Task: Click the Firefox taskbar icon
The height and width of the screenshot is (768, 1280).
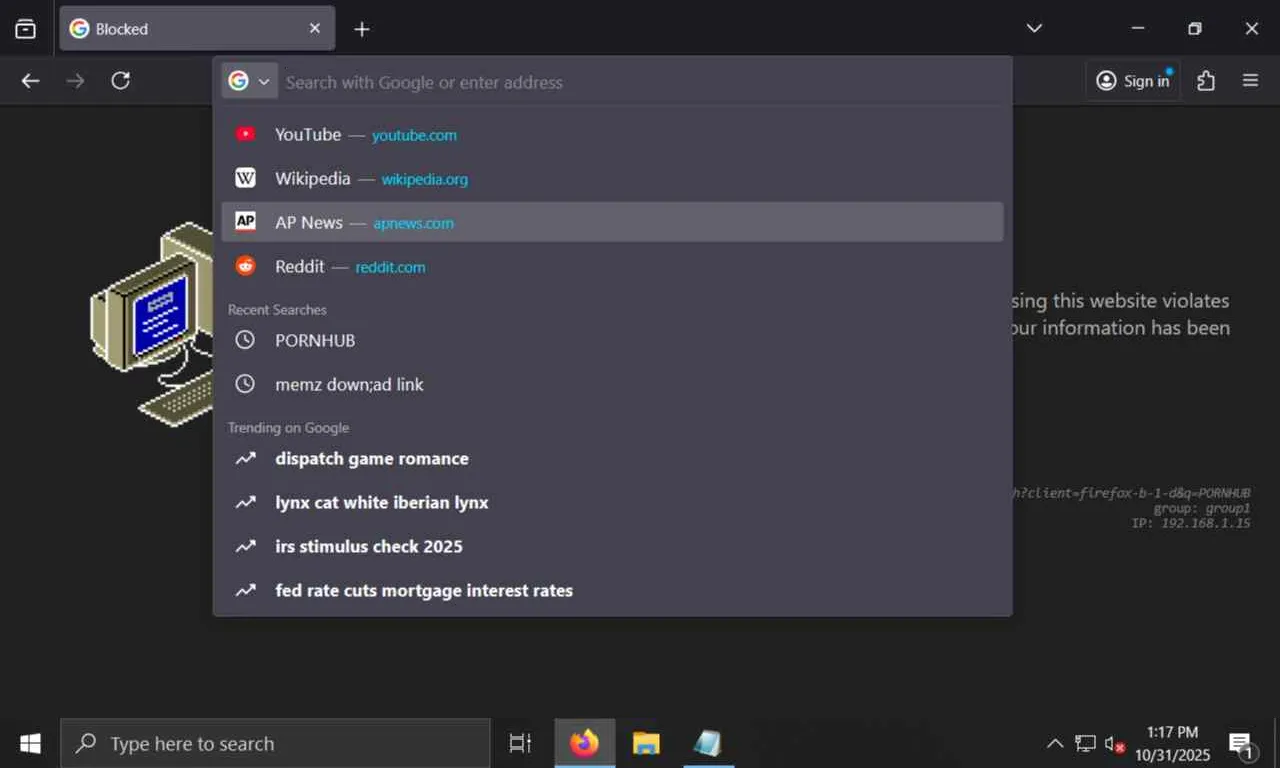Action: (x=584, y=743)
